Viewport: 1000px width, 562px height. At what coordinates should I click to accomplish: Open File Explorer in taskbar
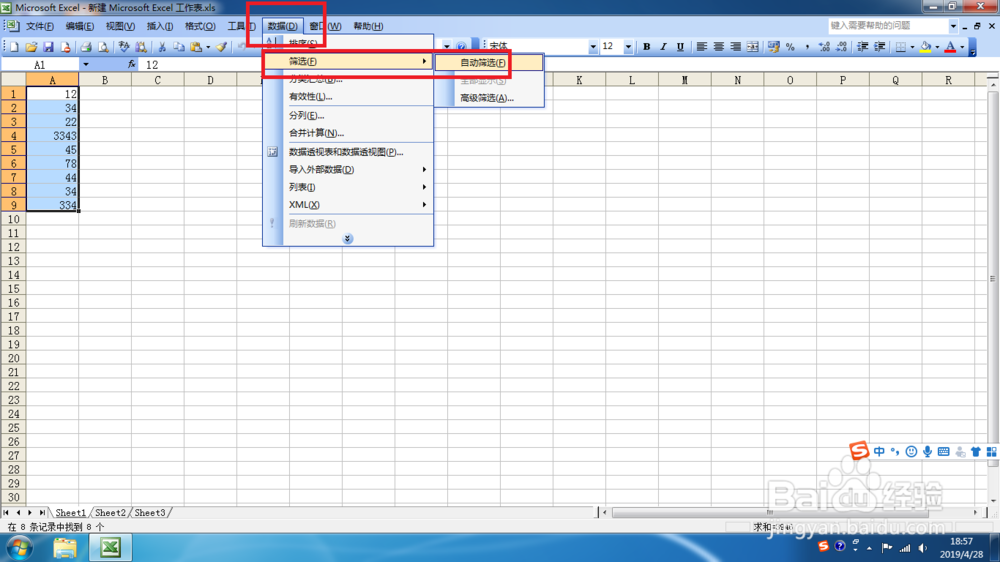coord(64,548)
